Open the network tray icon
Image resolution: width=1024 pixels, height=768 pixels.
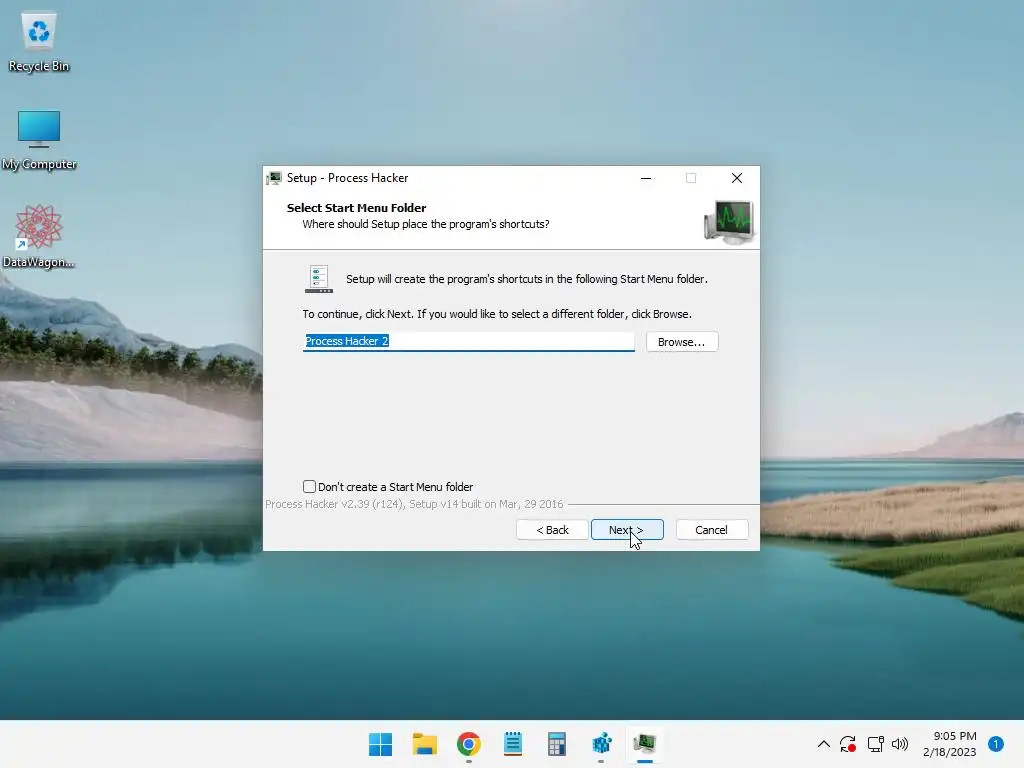click(x=875, y=744)
